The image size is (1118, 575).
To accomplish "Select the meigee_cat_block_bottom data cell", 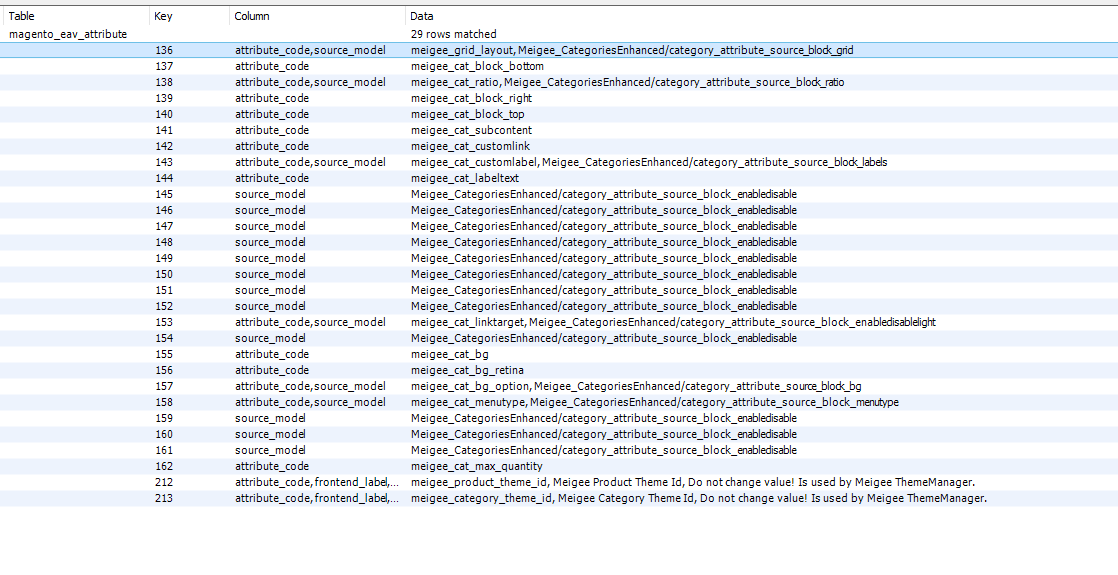I will coord(477,66).
